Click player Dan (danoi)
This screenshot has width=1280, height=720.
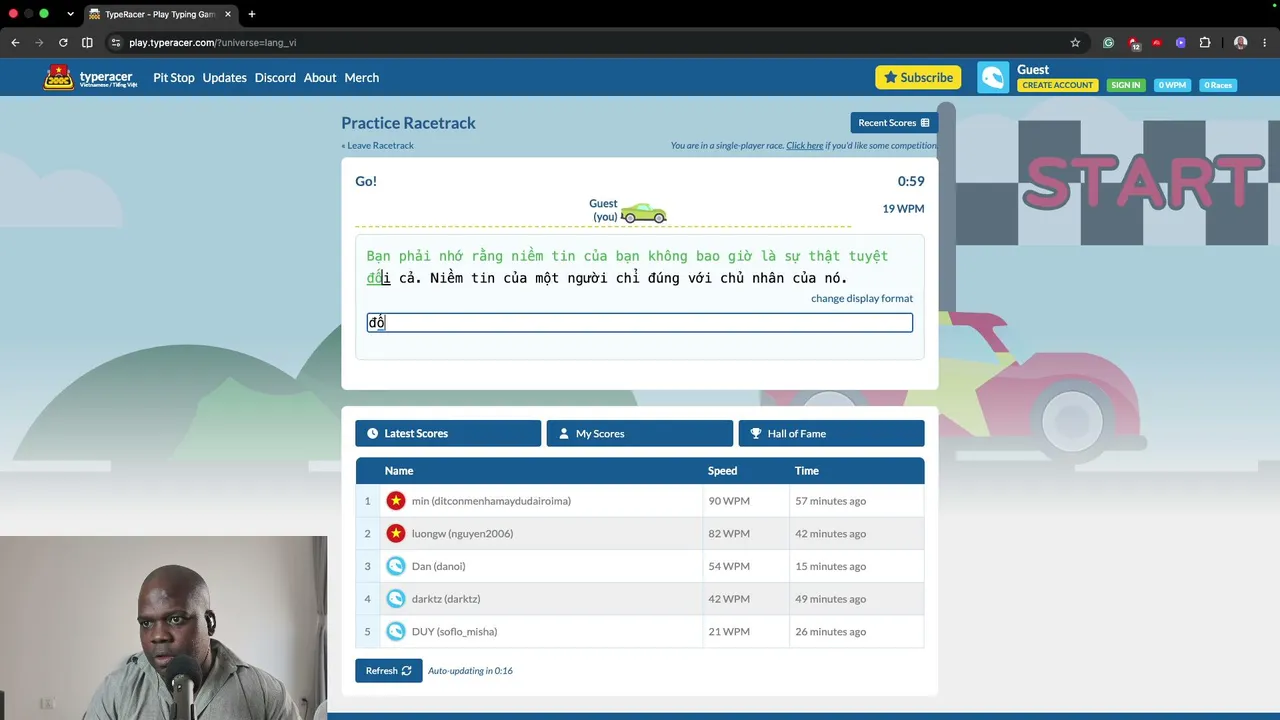[x=439, y=566]
